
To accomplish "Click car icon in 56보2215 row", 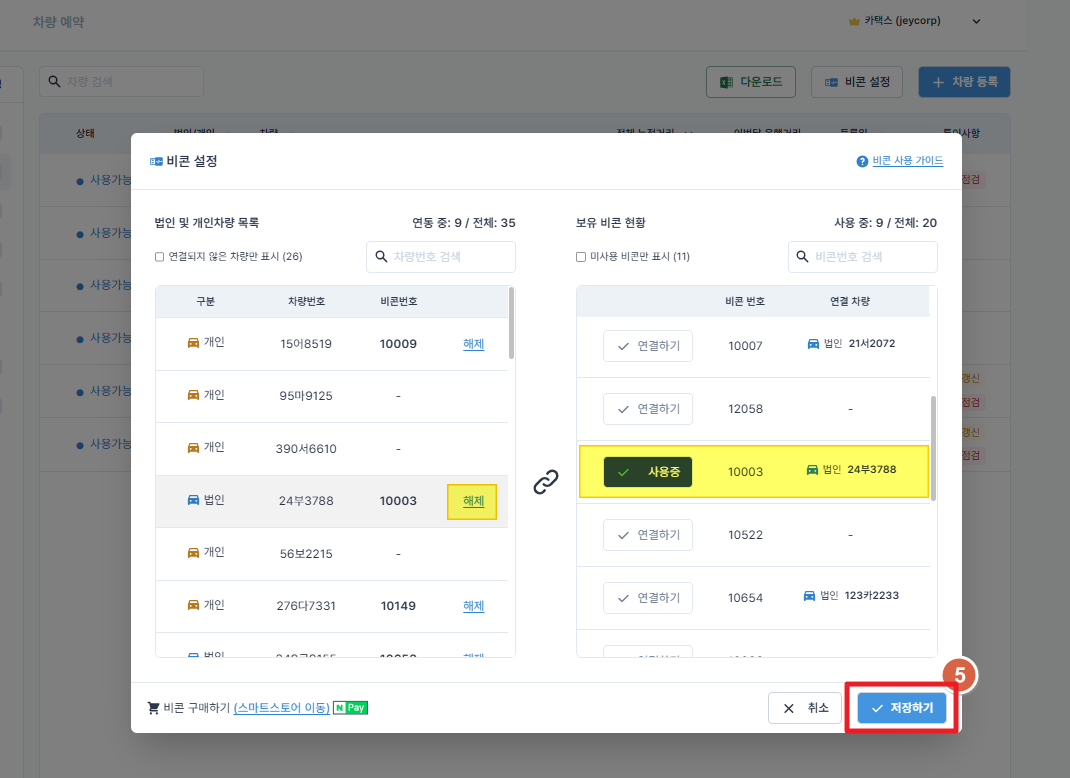I will 194,553.
